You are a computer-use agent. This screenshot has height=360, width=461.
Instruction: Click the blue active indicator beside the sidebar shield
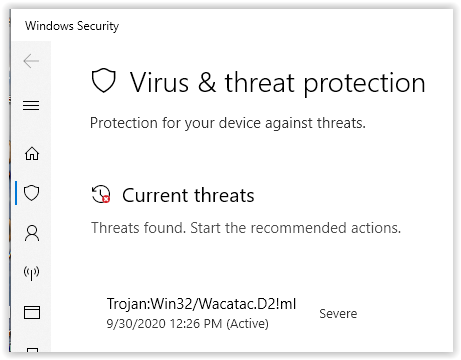pos(16,193)
